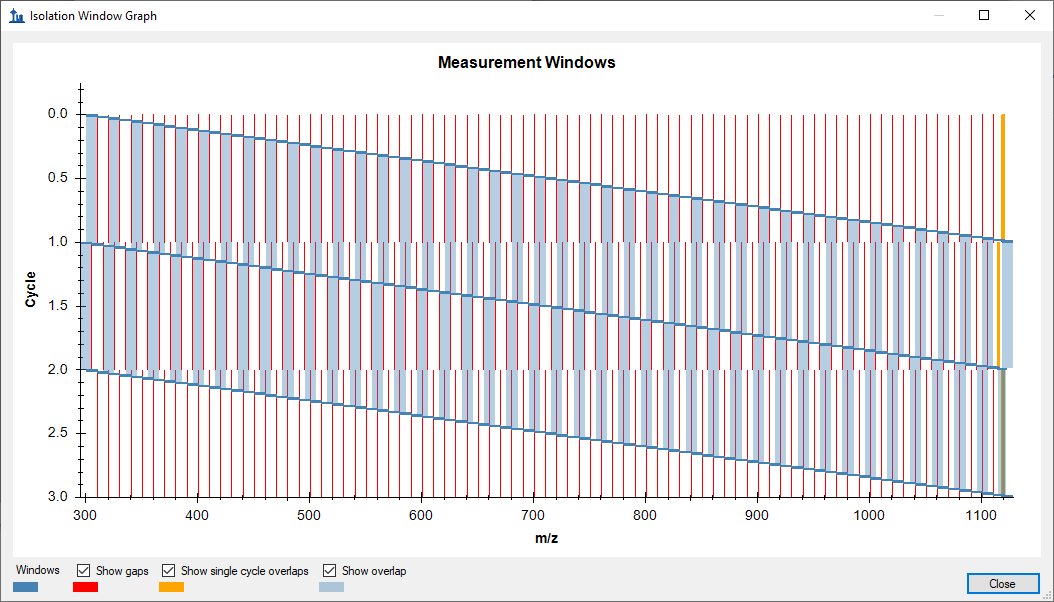Click the Windows legend label
Image resolution: width=1054 pixels, height=602 pixels.
coord(38,570)
